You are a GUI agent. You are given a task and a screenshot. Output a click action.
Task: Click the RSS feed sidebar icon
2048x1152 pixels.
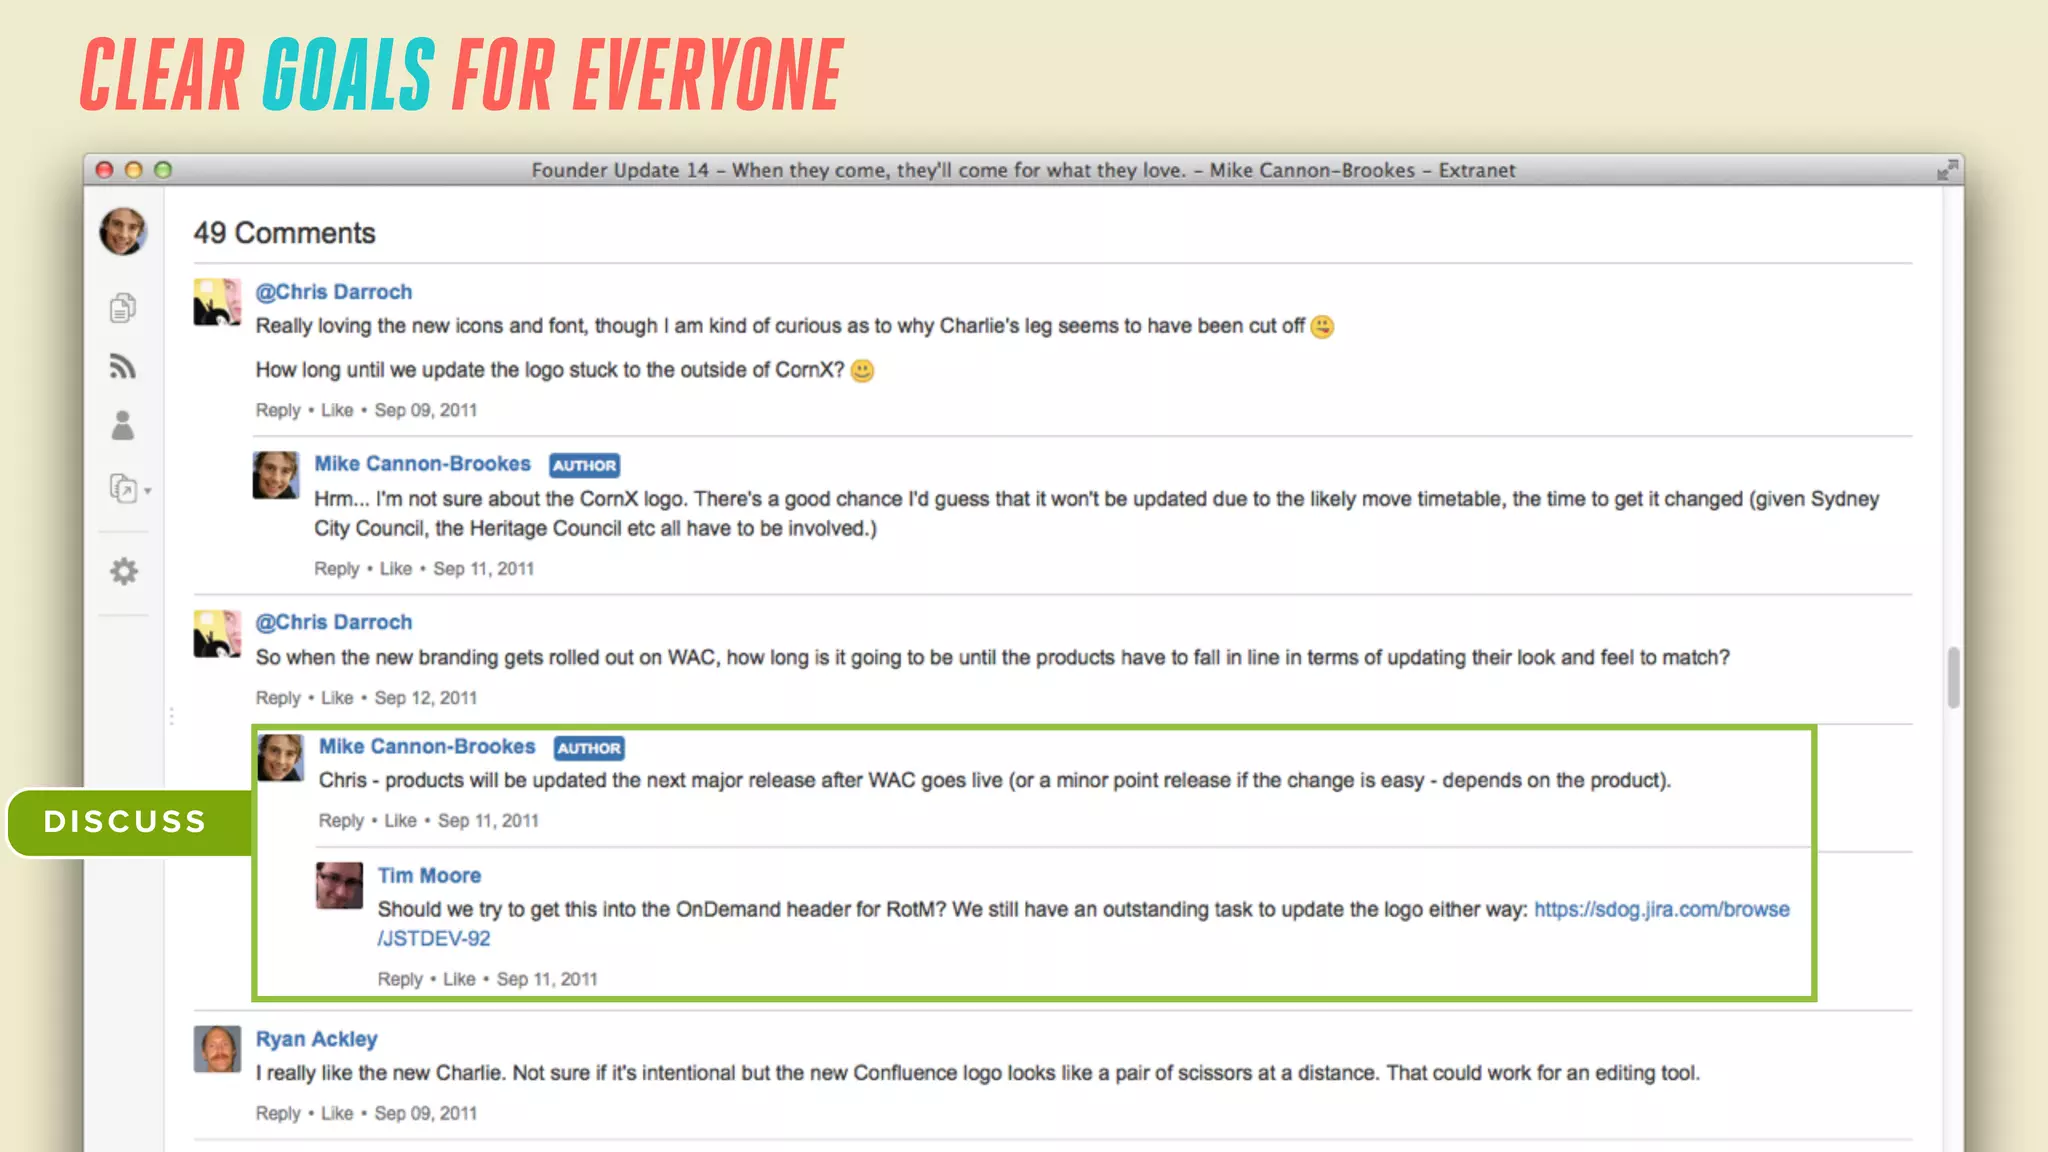click(122, 367)
